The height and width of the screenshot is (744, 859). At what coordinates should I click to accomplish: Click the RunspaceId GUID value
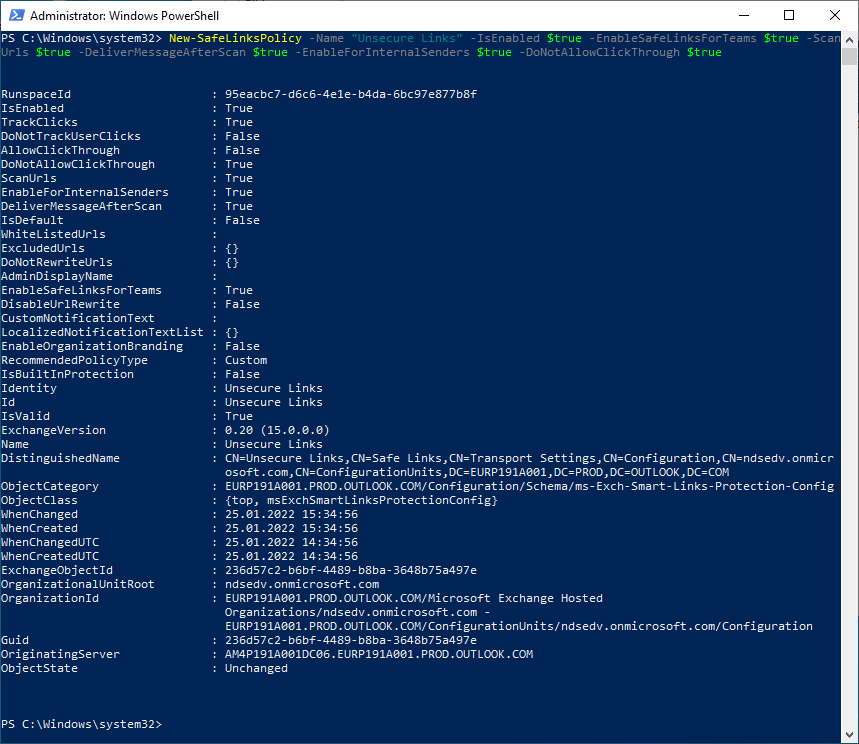click(351, 94)
